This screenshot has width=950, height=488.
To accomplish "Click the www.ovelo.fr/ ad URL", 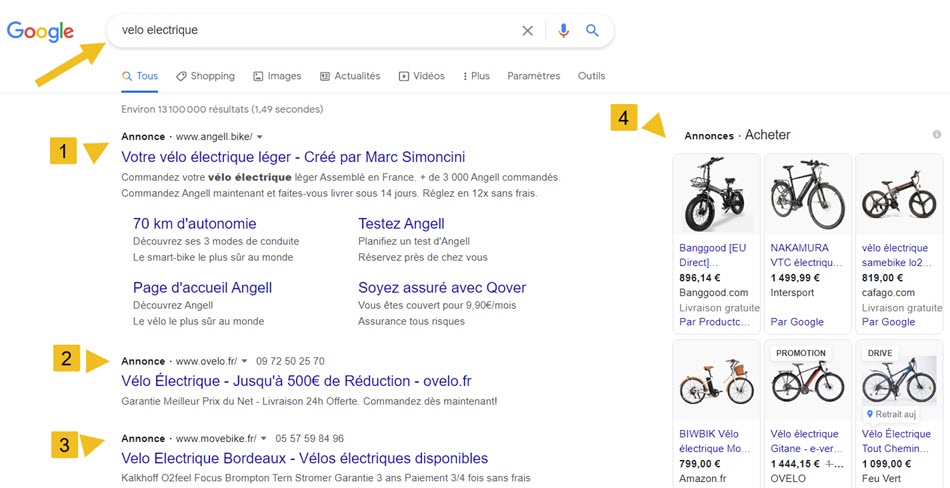I will coord(207,361).
